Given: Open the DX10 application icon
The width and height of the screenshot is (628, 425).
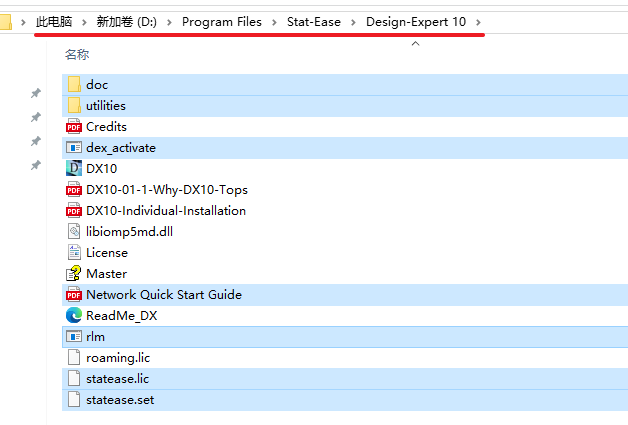Looking at the screenshot, I should click(73, 169).
